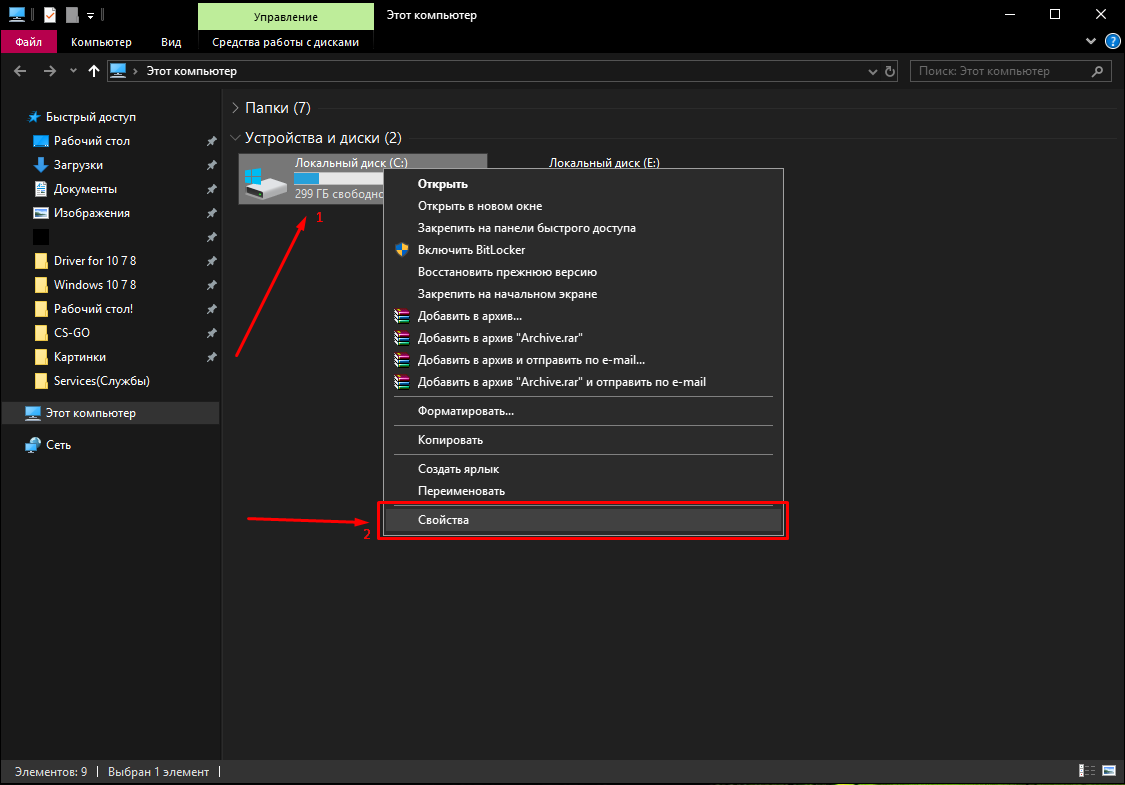The width and height of the screenshot is (1125, 785).
Task: Open Рабочий стол in Quick access
Action: pyautogui.click(x=91, y=141)
